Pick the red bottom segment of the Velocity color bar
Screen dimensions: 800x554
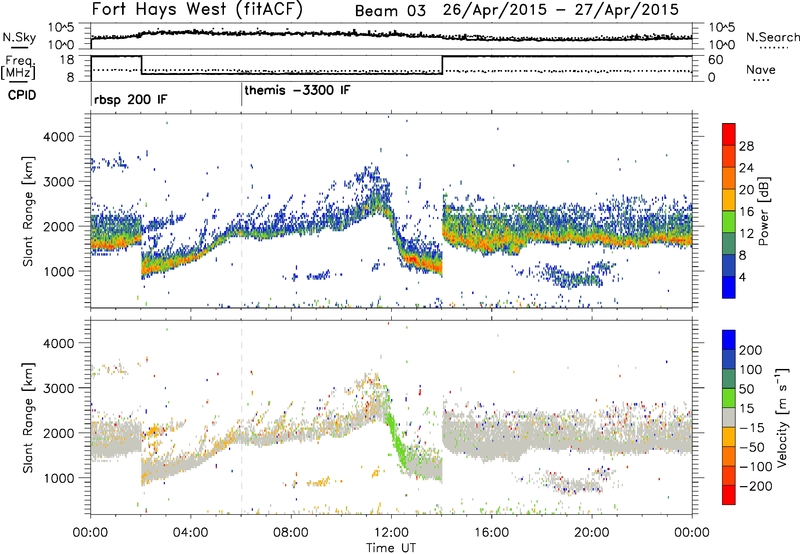coord(729,495)
